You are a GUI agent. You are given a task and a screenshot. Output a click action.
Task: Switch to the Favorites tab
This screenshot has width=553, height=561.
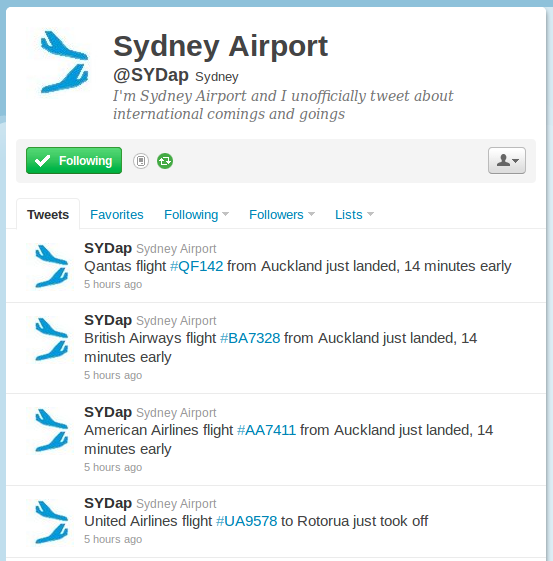[117, 215]
